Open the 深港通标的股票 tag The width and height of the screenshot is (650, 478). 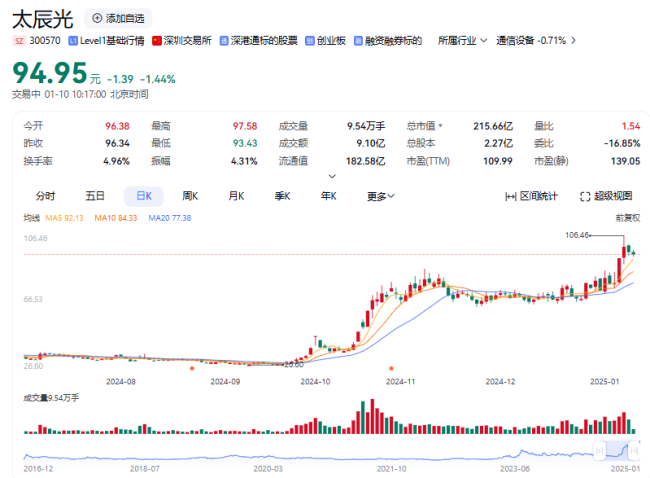[264, 41]
